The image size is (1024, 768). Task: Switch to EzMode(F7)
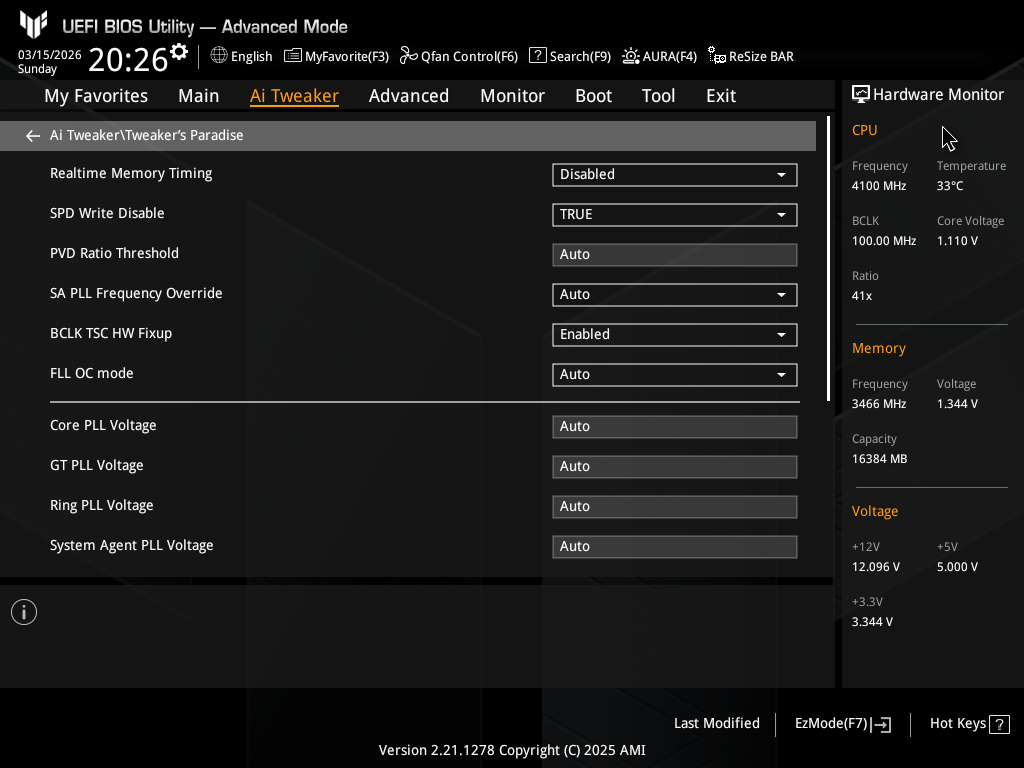pos(842,724)
